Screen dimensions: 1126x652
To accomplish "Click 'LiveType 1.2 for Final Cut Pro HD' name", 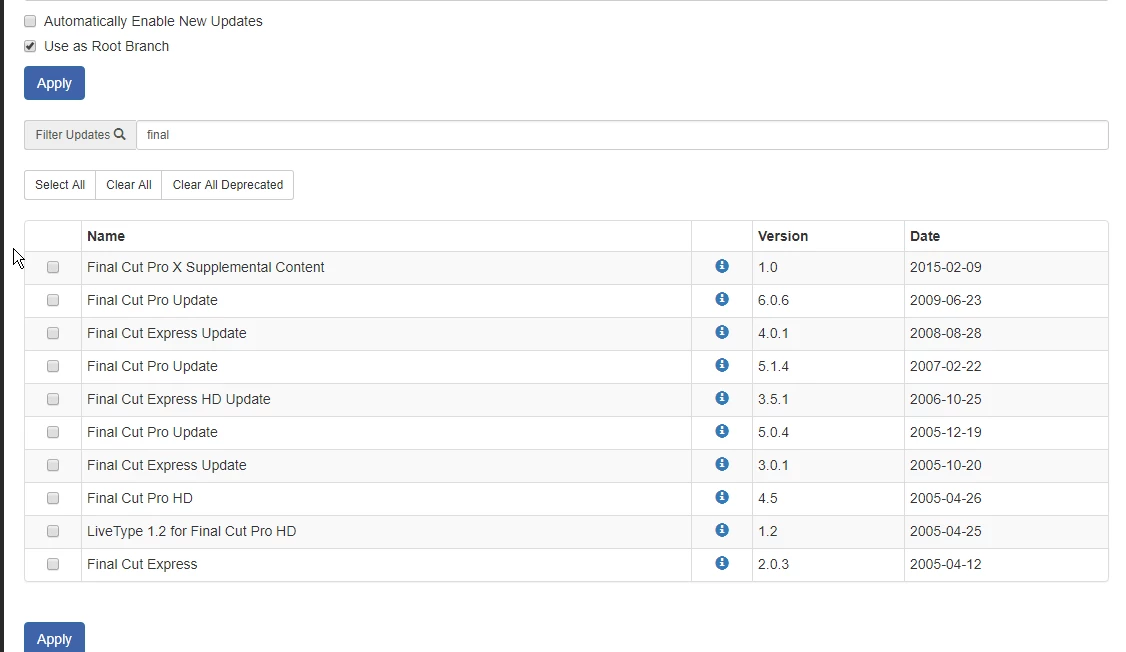I will pos(192,531).
